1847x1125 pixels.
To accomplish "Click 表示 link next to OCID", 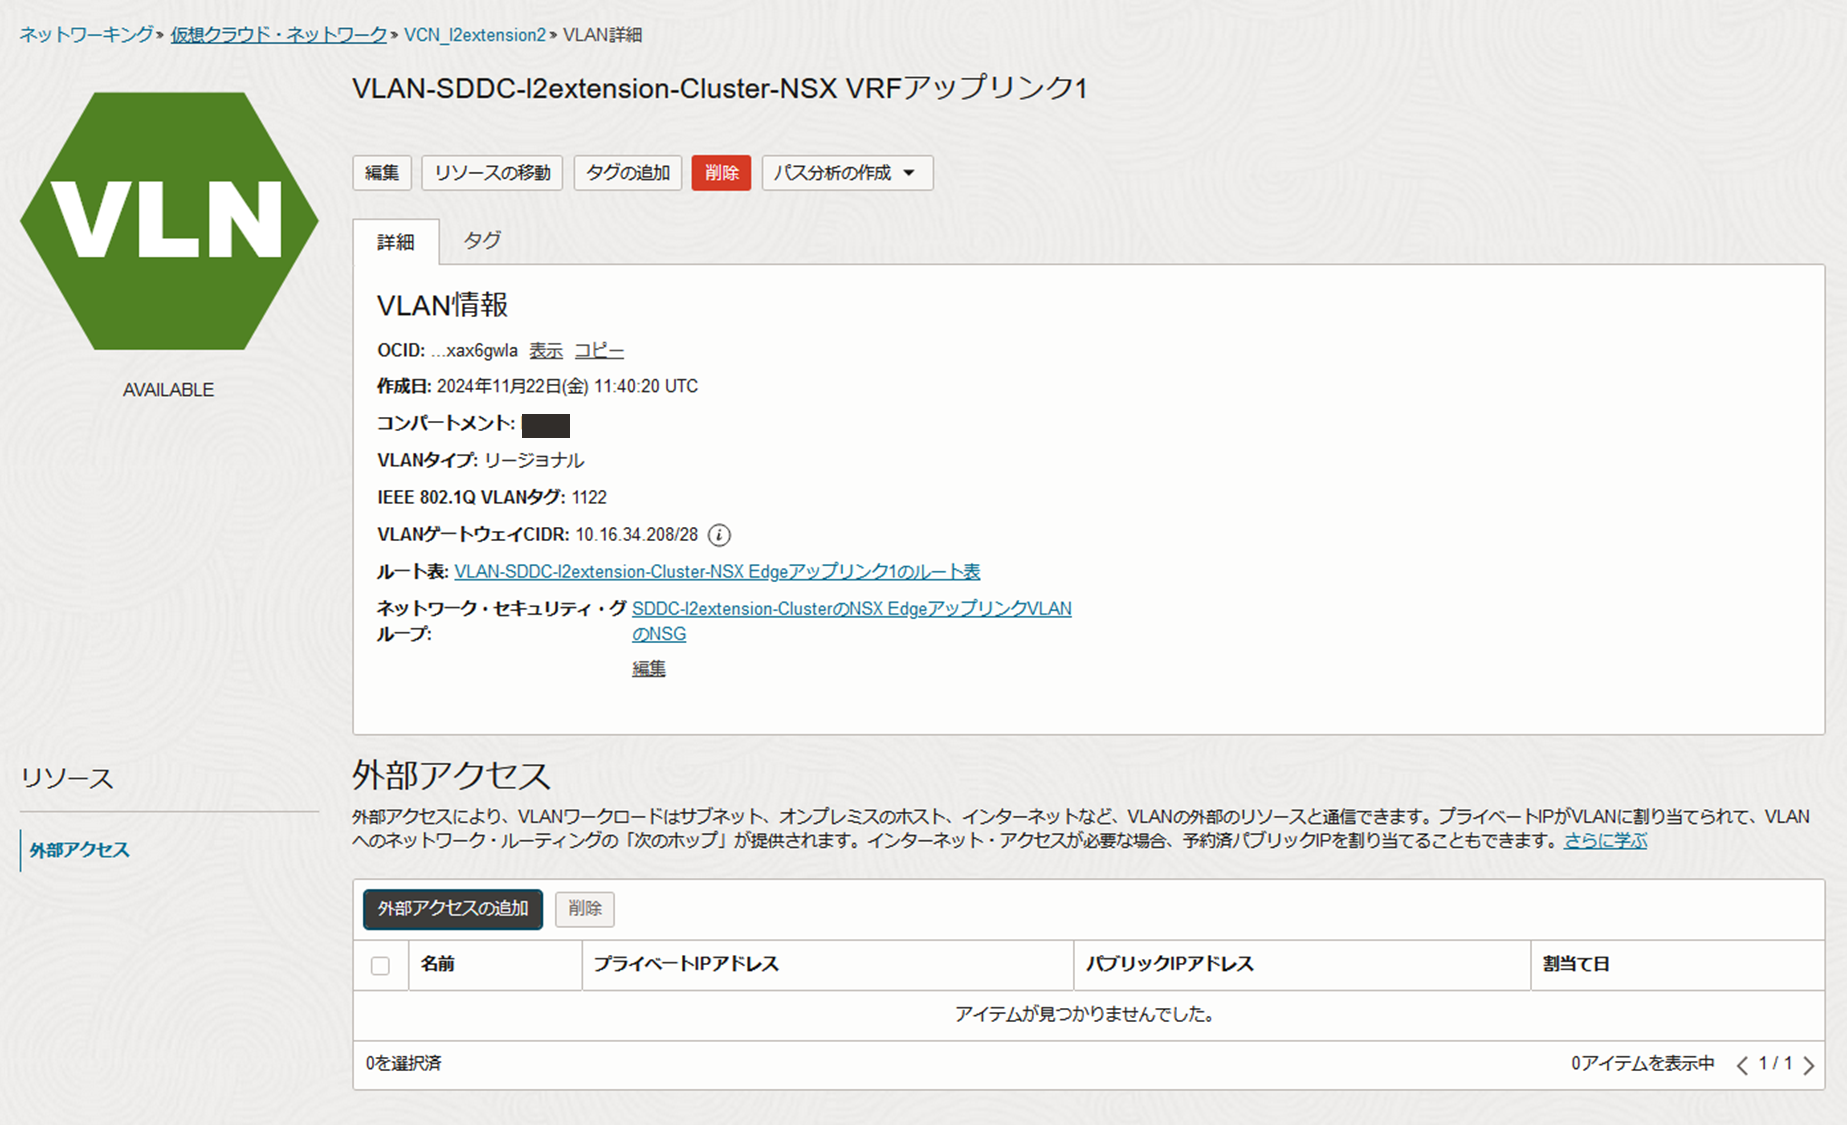I will (546, 351).
